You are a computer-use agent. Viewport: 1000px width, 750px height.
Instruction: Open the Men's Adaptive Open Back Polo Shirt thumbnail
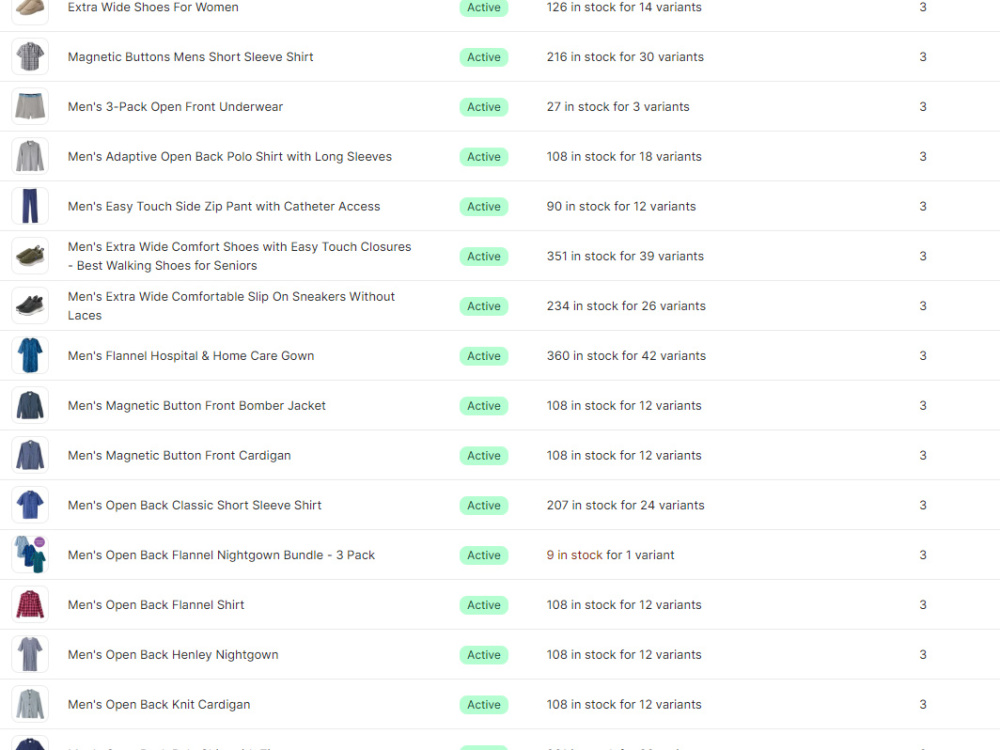[30, 156]
